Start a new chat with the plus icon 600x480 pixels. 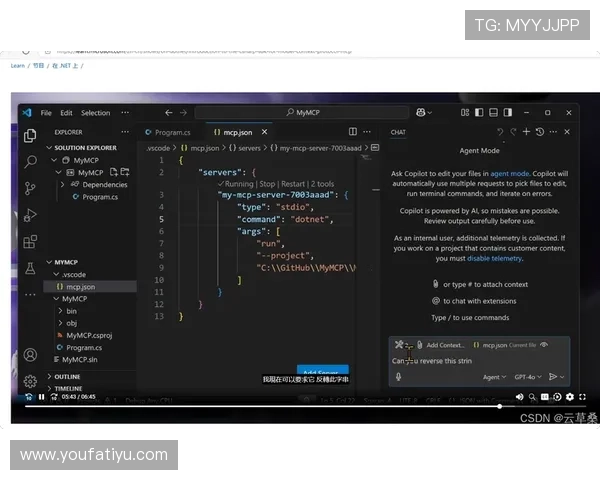coord(526,132)
